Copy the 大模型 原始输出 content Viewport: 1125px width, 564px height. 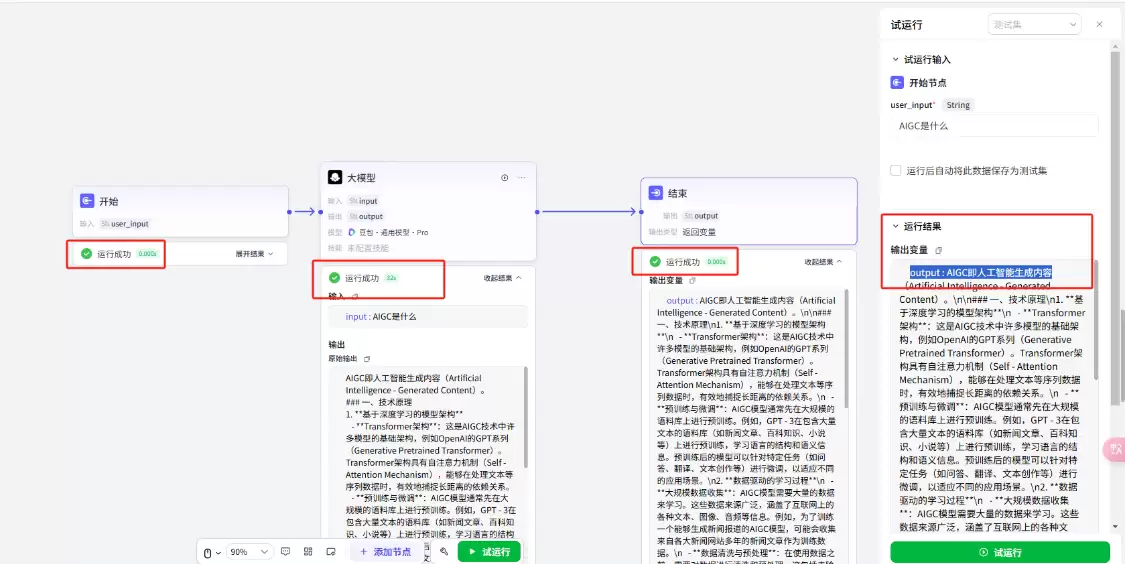tap(367, 359)
